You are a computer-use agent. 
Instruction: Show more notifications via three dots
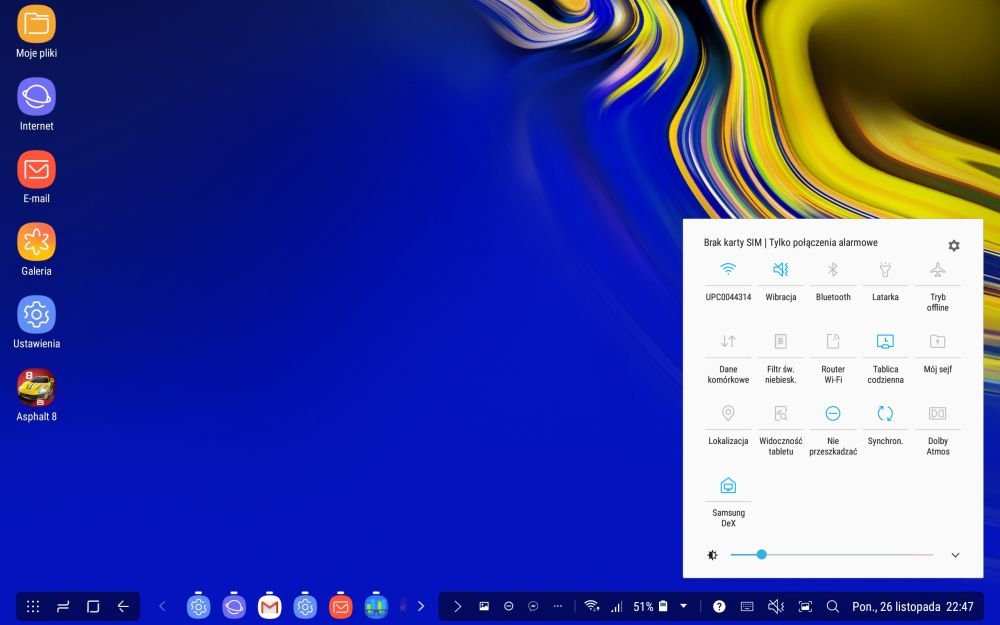(558, 607)
